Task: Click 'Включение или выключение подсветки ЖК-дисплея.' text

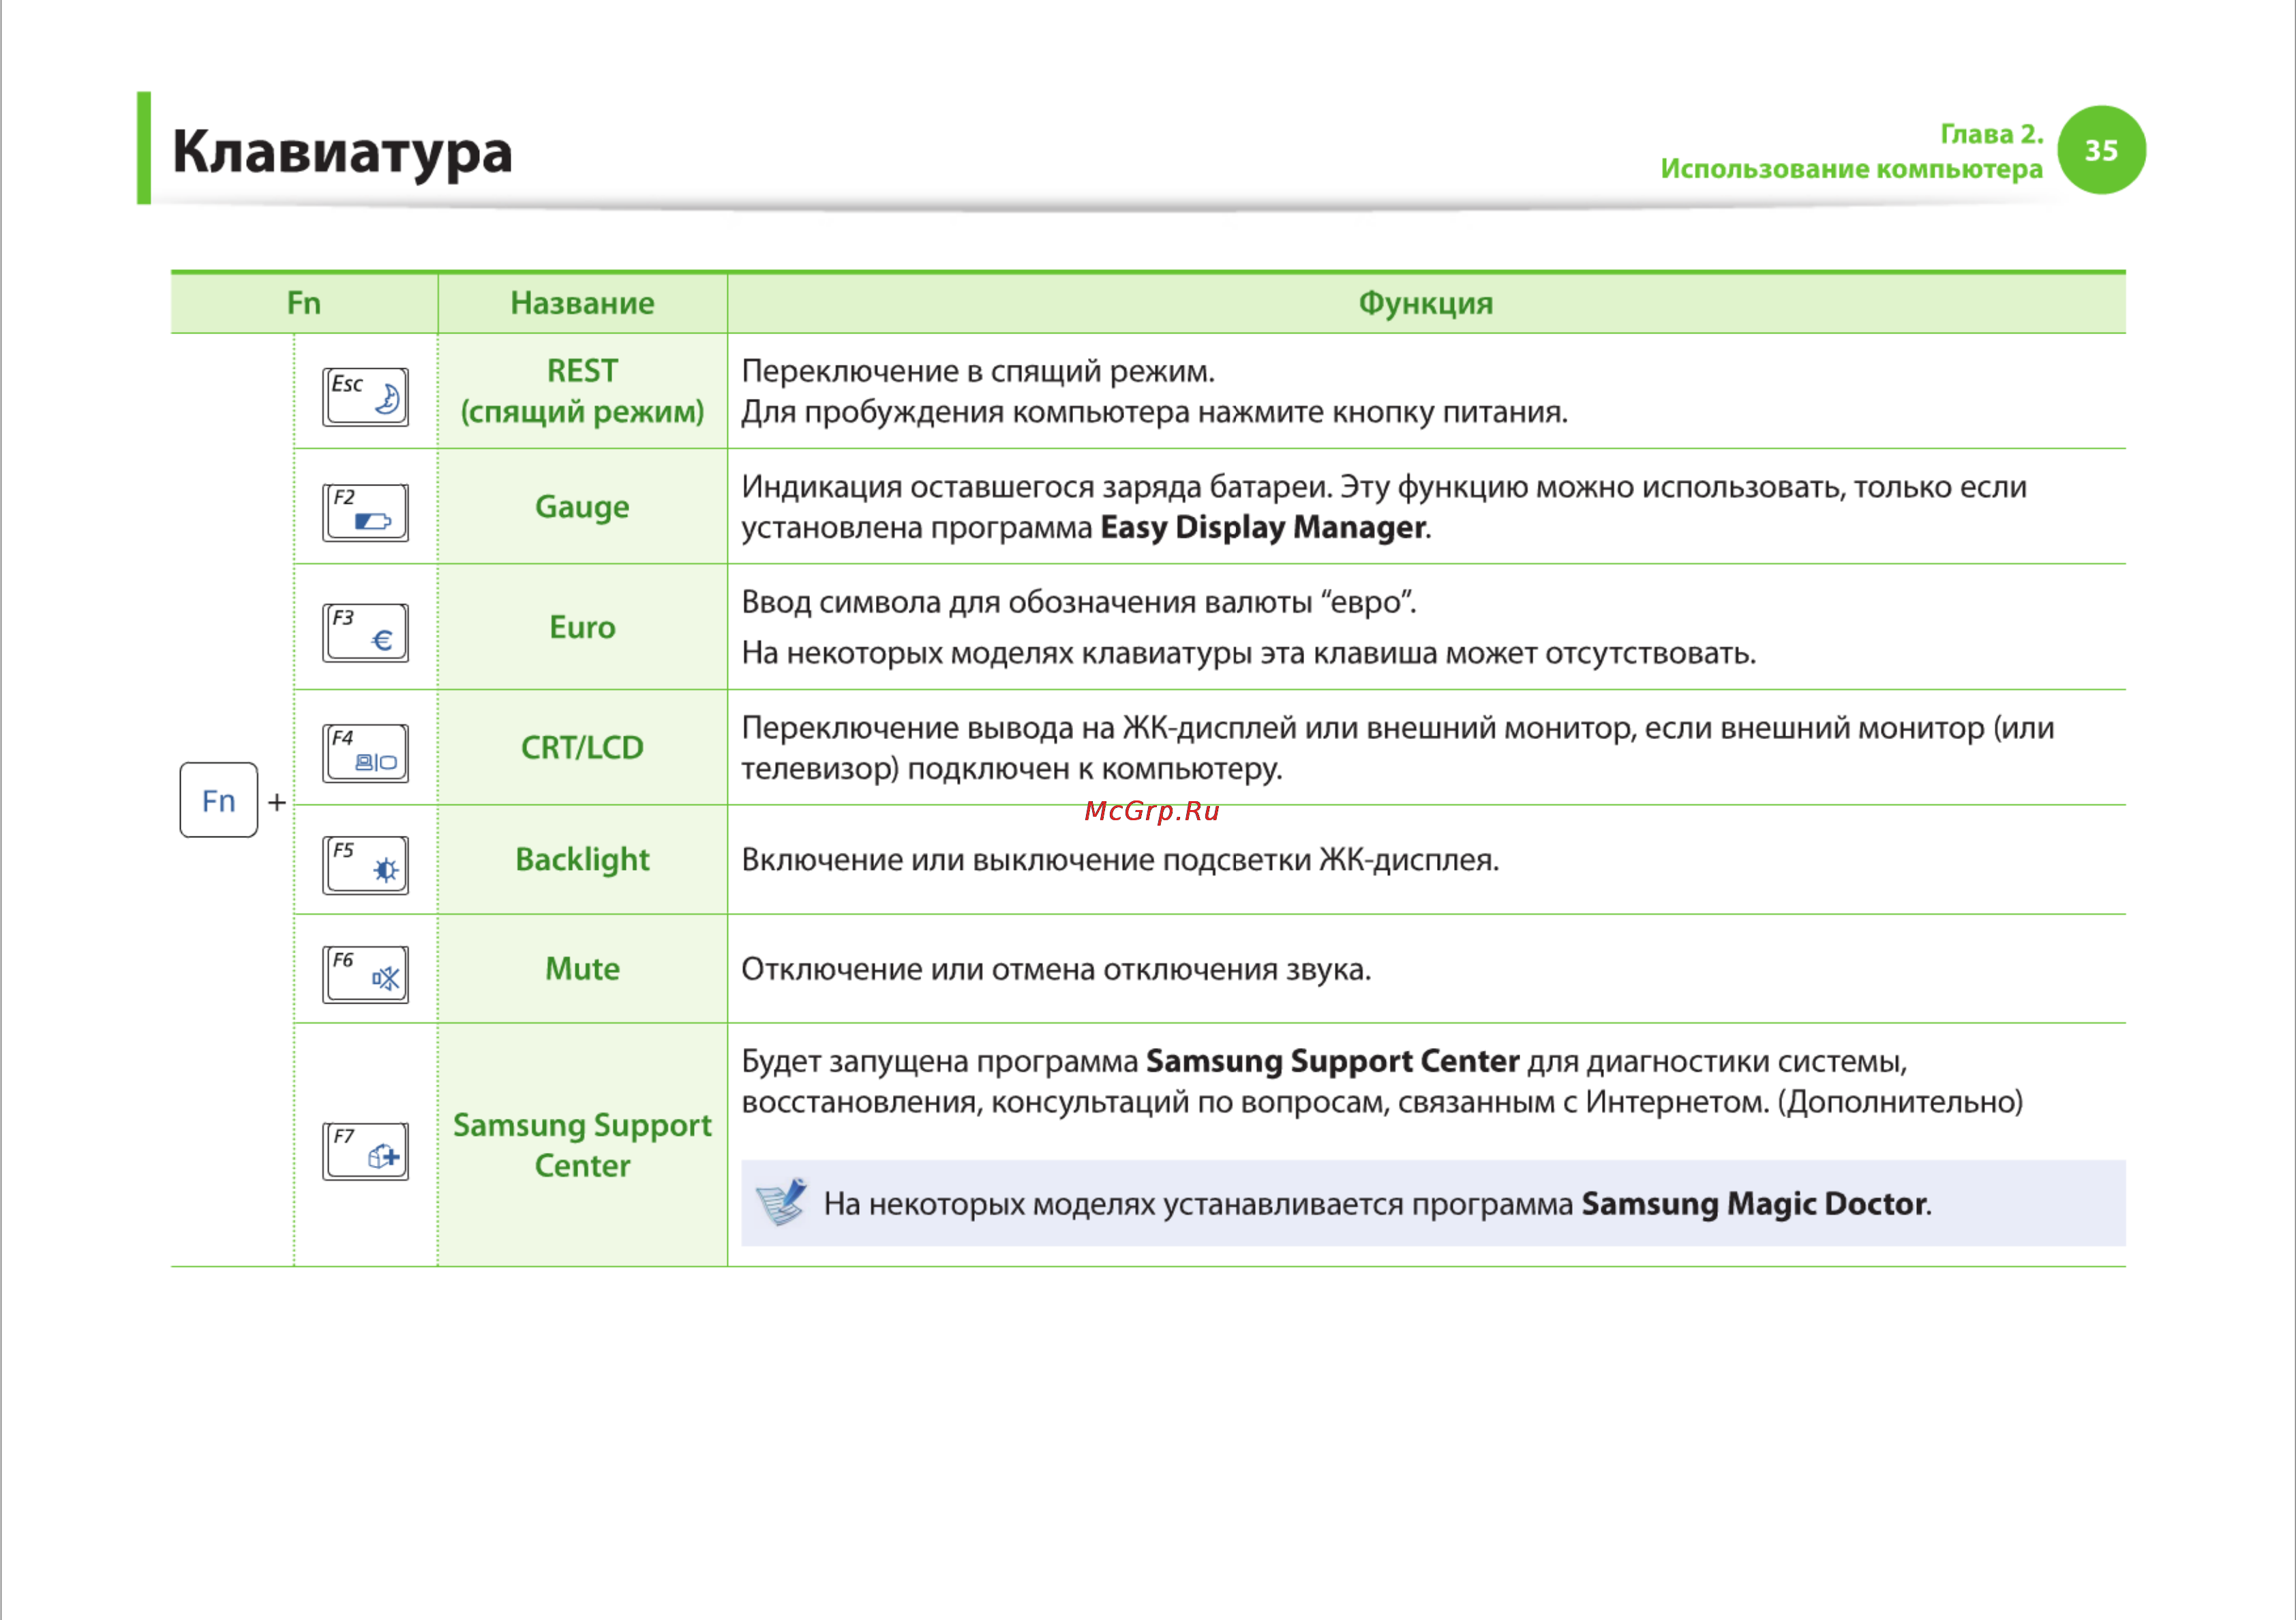Action: click(x=1120, y=860)
